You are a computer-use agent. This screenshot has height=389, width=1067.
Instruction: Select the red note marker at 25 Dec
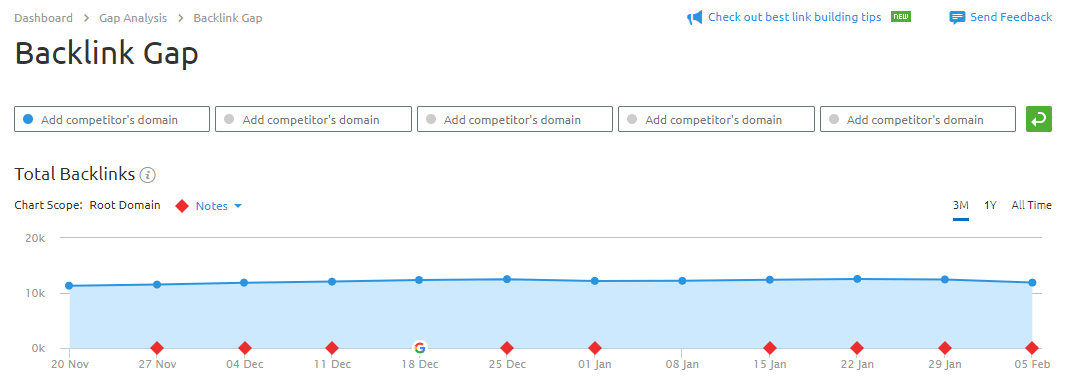507,348
